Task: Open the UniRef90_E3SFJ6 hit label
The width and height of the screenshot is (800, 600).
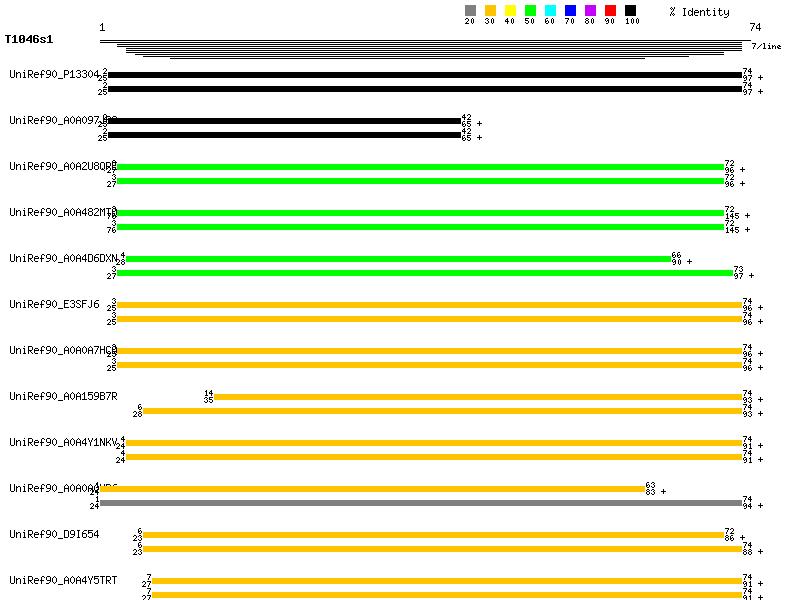Action: tap(54, 305)
